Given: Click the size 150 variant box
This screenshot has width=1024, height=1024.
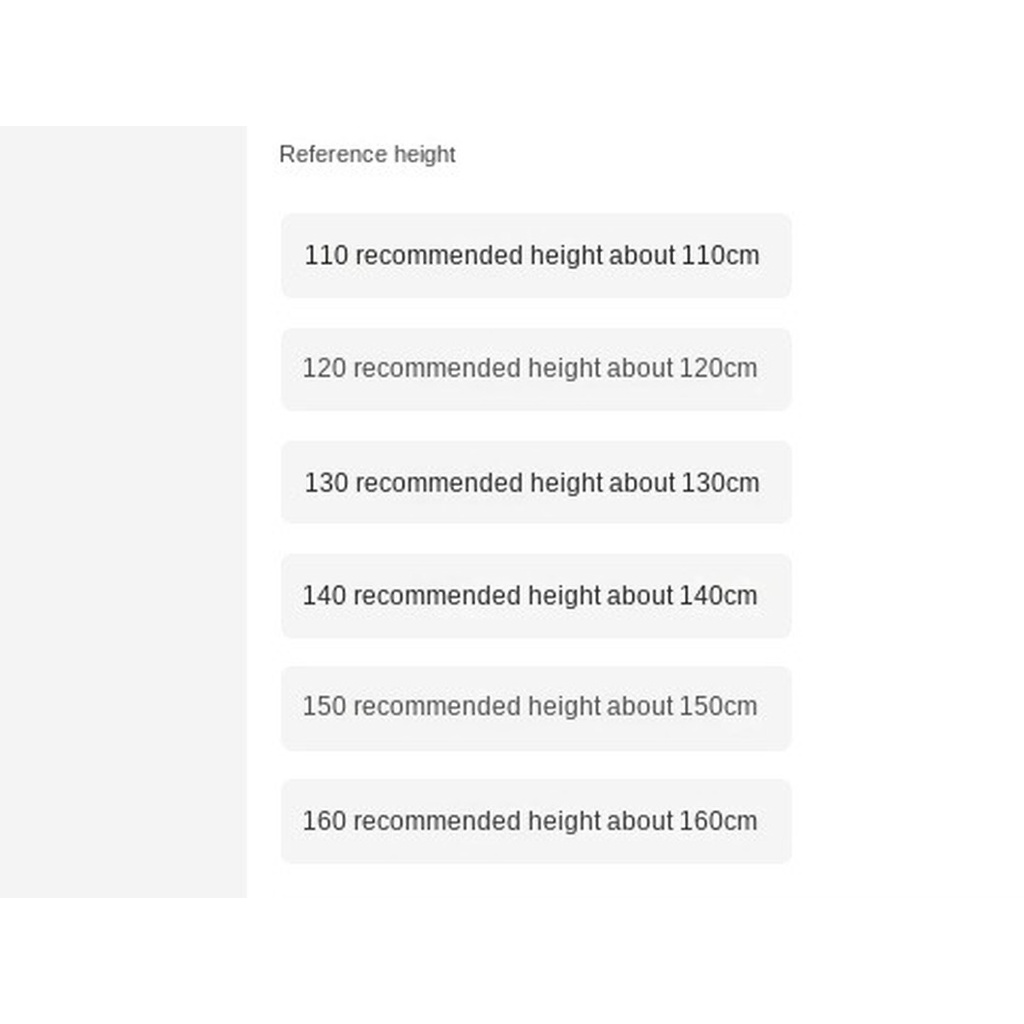Looking at the screenshot, I should pyautogui.click(x=535, y=708).
